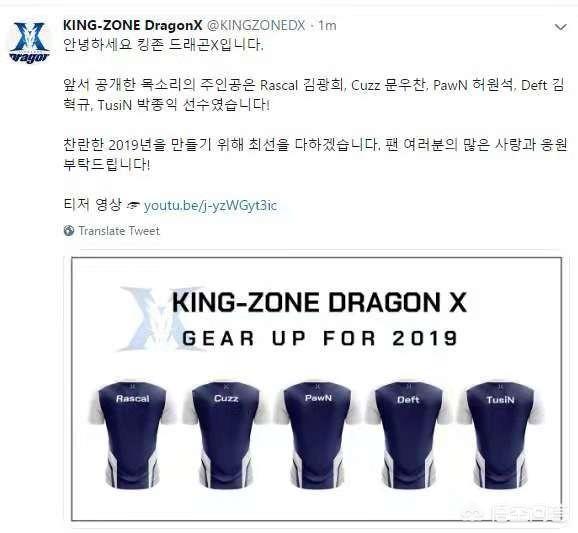The width and height of the screenshot is (578, 533).
Task: Click the tweet line mentioning 2019년
Action: pos(315,145)
